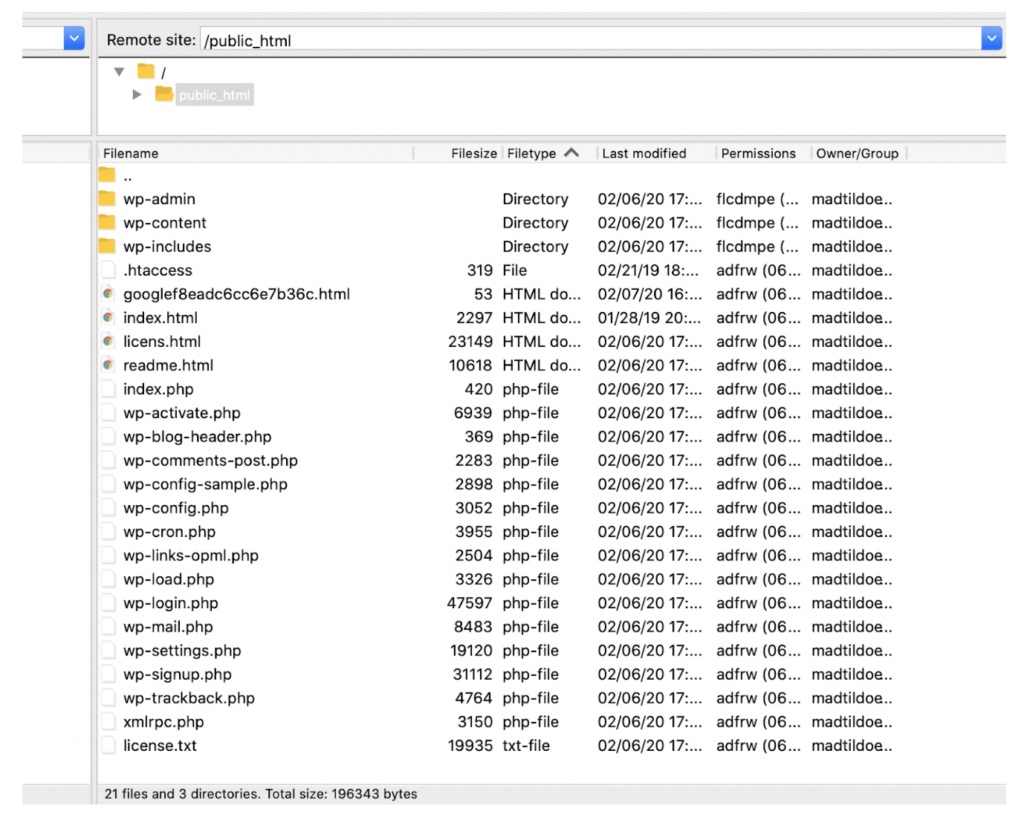
Task: Click the txt-file filetype cell
Action: pos(526,745)
